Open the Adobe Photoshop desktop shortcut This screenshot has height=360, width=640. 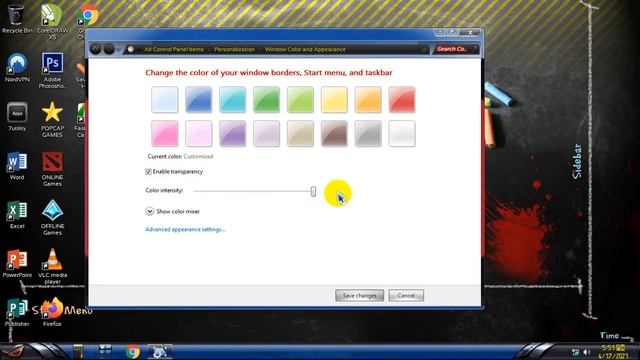click(x=52, y=70)
